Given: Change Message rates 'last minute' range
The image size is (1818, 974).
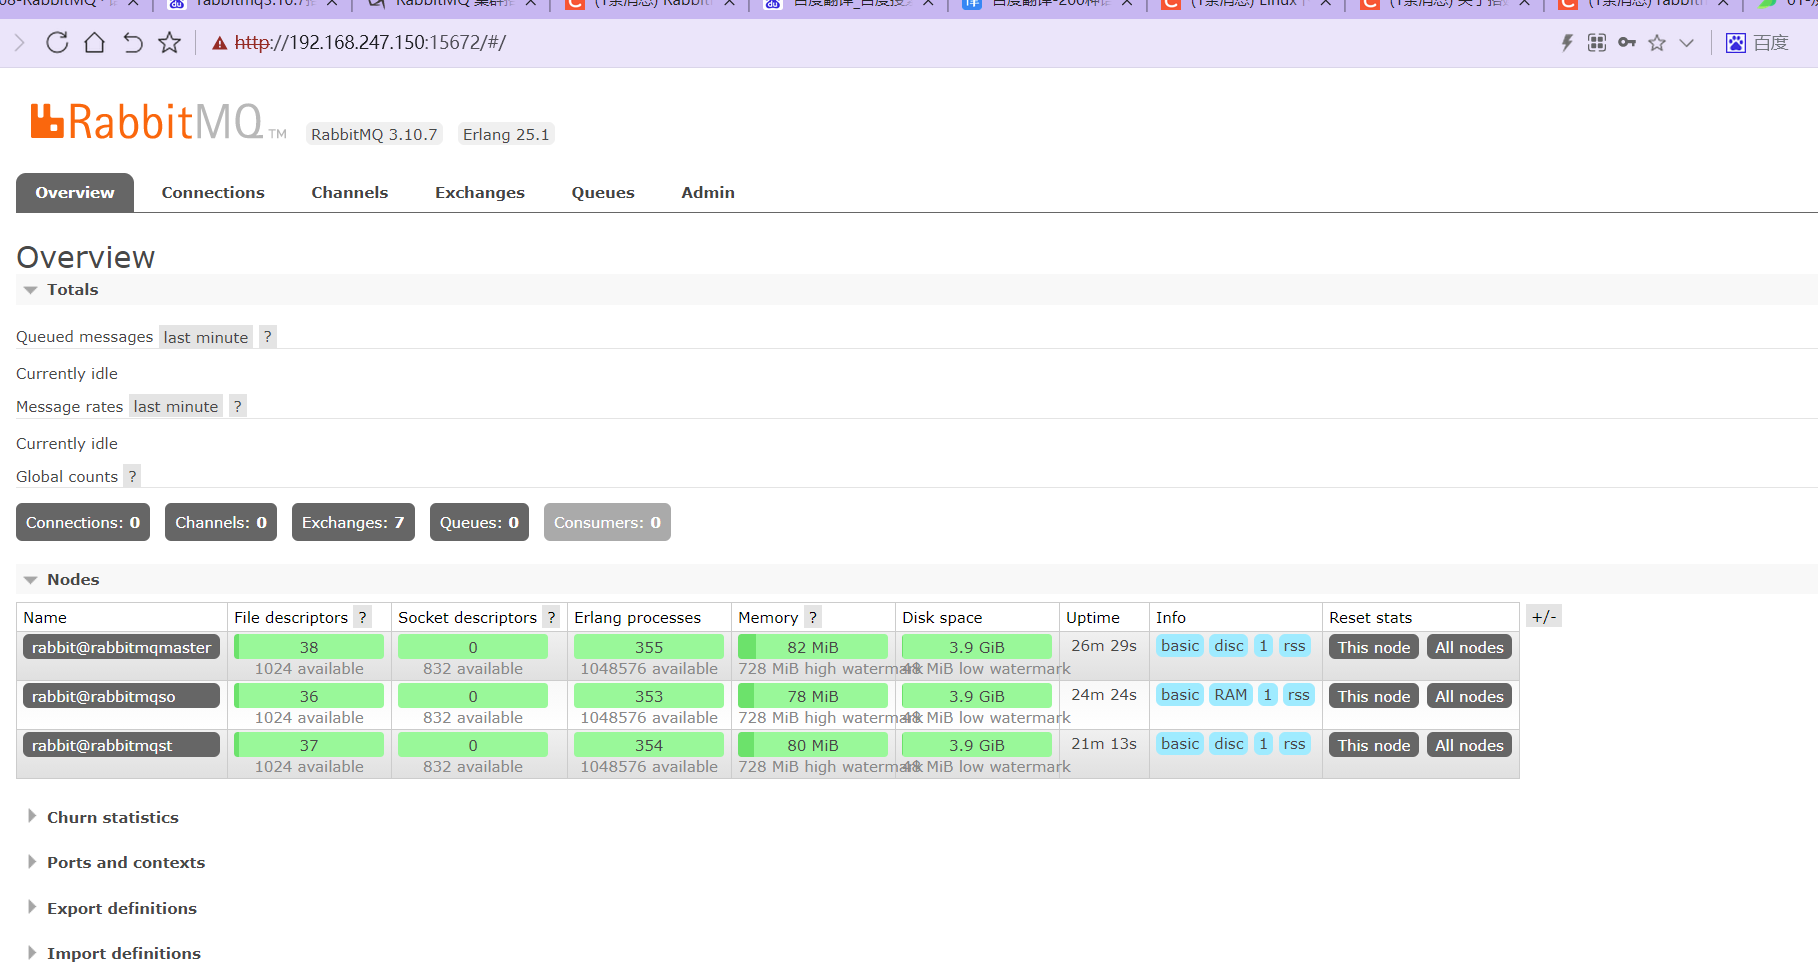Looking at the screenshot, I should pyautogui.click(x=176, y=406).
